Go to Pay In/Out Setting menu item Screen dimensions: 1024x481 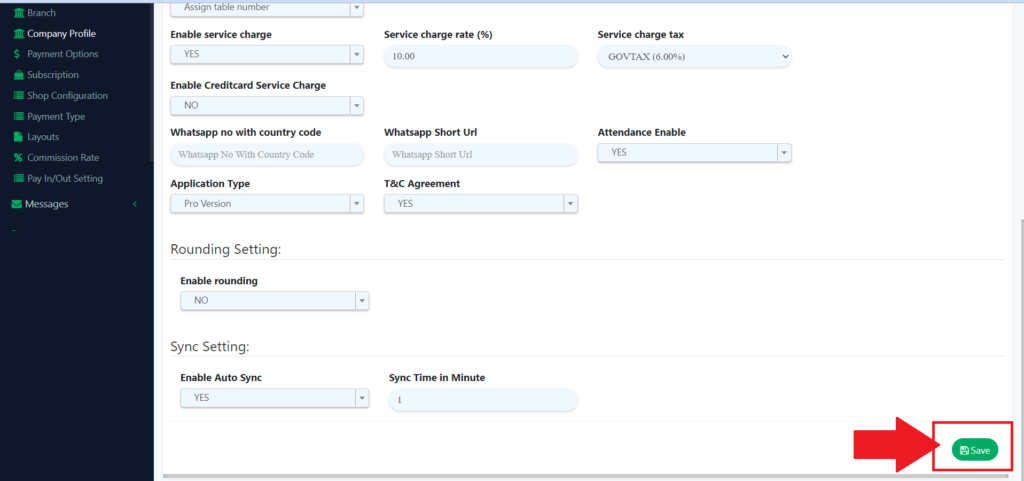pos(65,179)
